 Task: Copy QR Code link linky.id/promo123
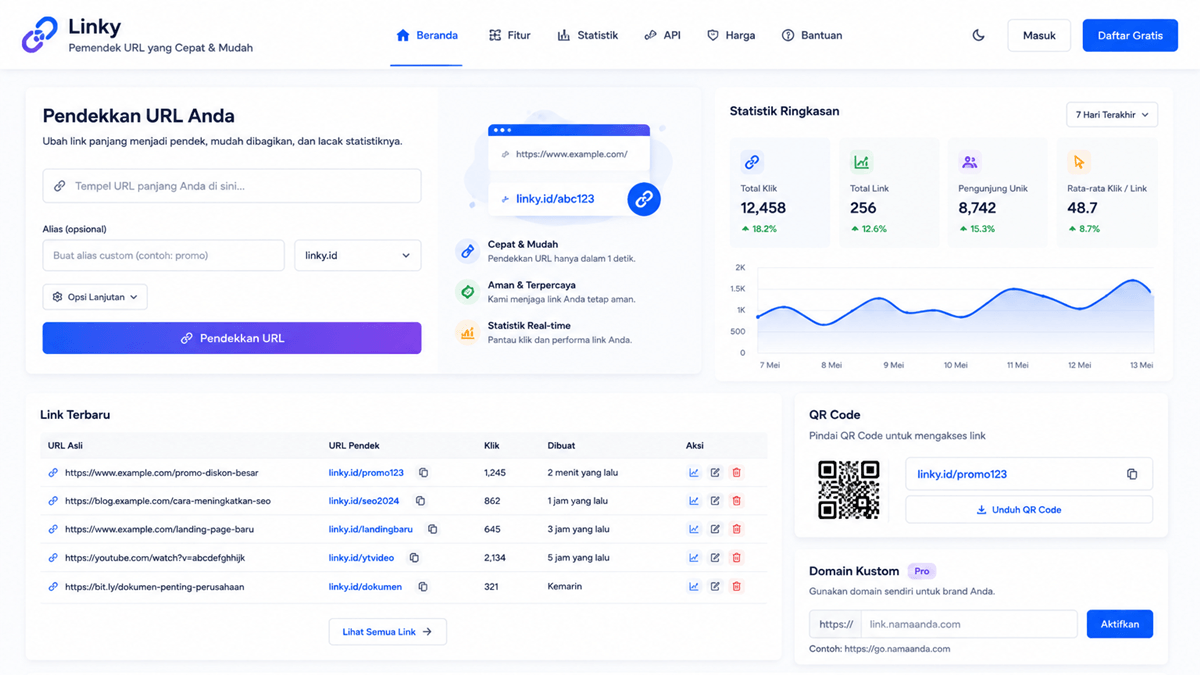(1132, 474)
